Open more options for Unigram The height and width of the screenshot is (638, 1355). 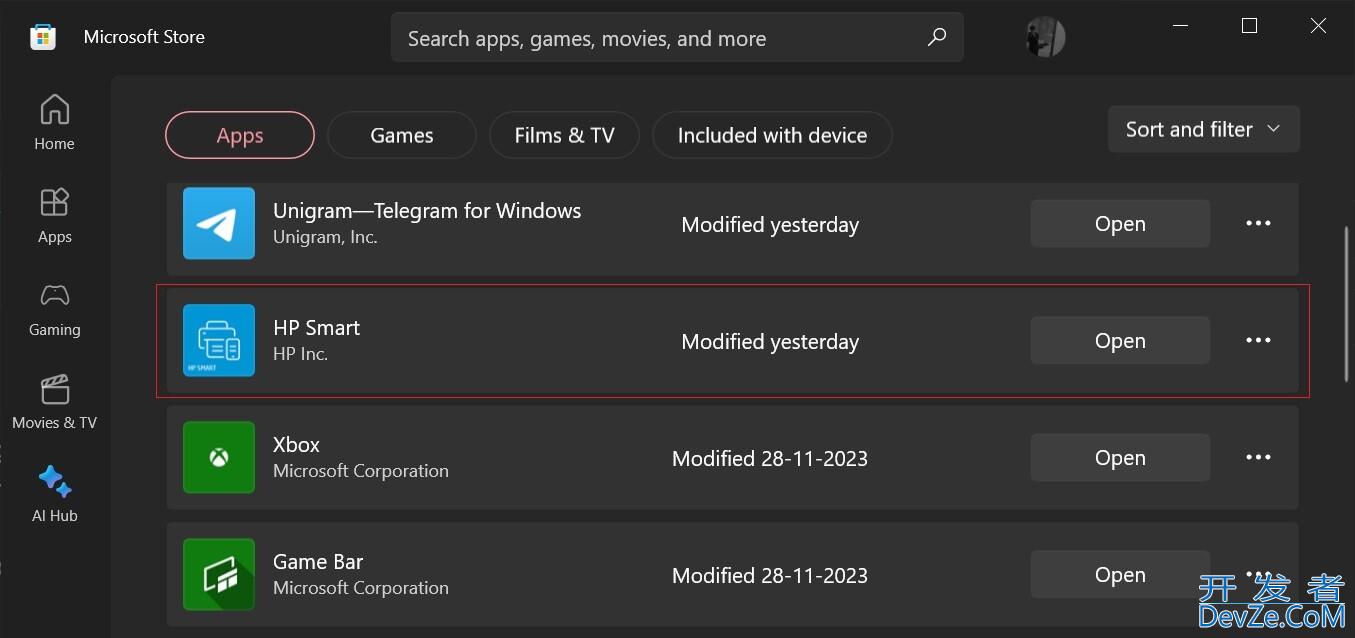coord(1258,224)
